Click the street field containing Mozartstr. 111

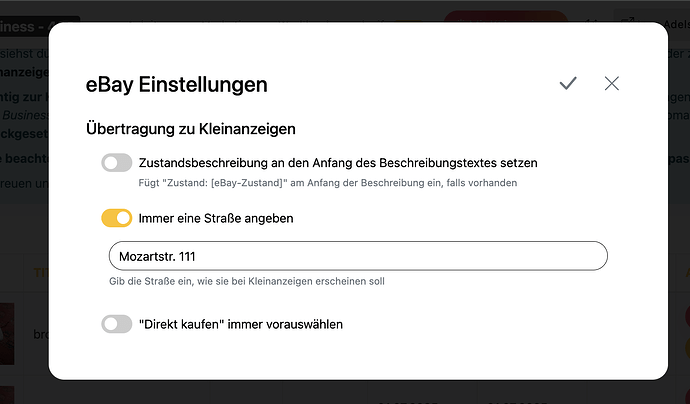tap(358, 256)
